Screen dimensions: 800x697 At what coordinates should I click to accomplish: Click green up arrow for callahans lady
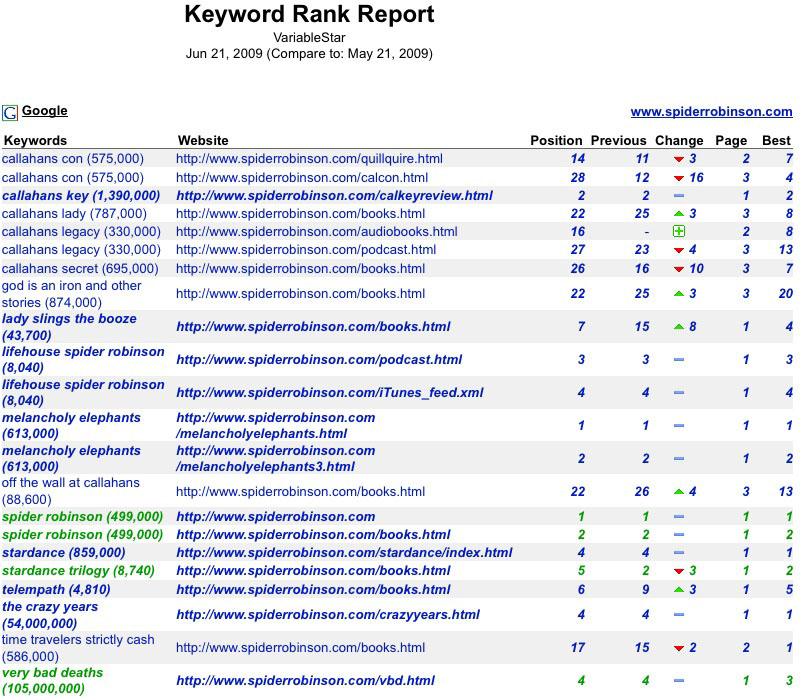[x=679, y=213]
